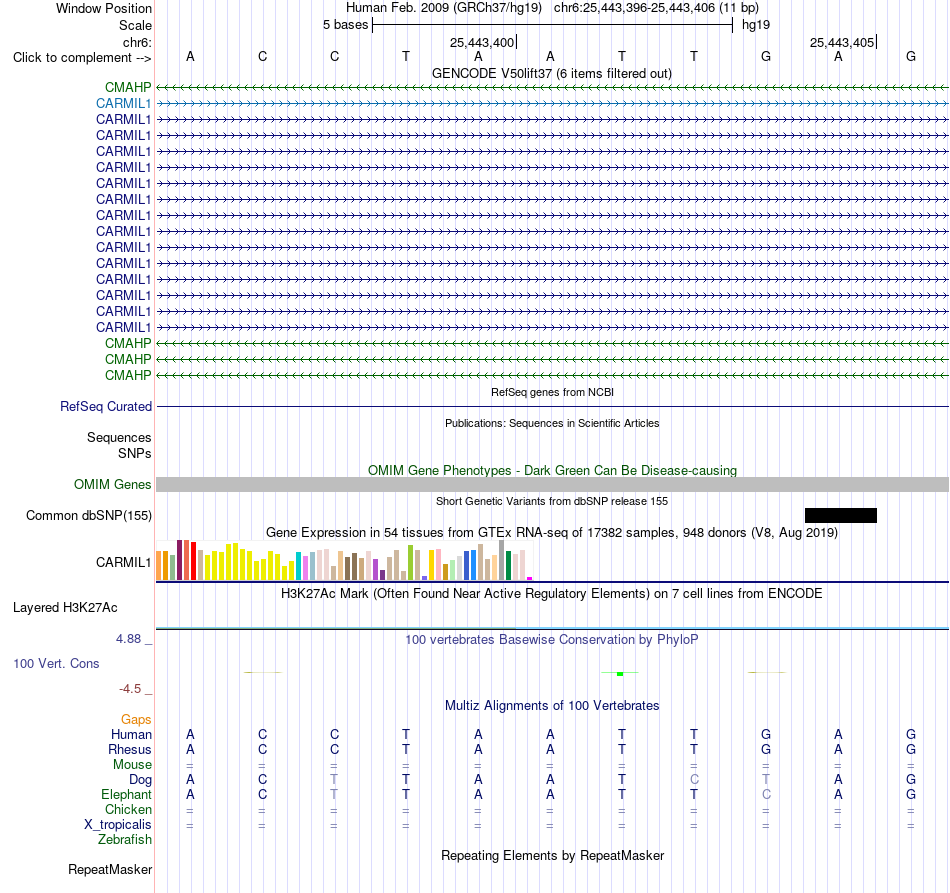950x893 pixels.
Task: Click the Zebrafish alignment row label
Action: pos(125,840)
